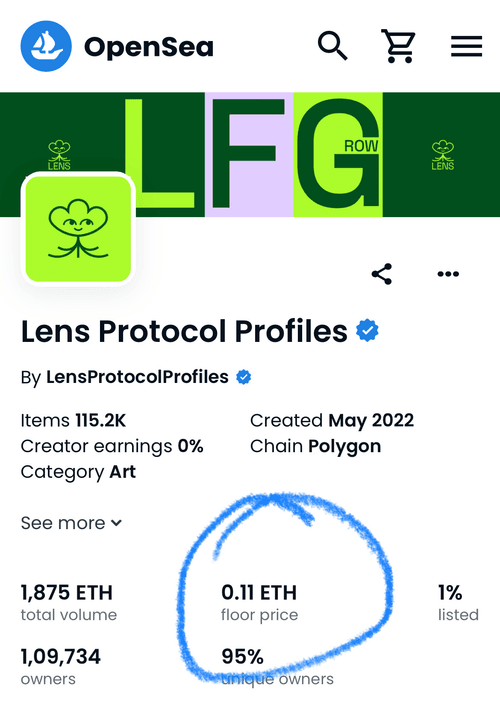The height and width of the screenshot is (727, 500).
Task: Open the shopping cart icon
Action: click(x=398, y=46)
